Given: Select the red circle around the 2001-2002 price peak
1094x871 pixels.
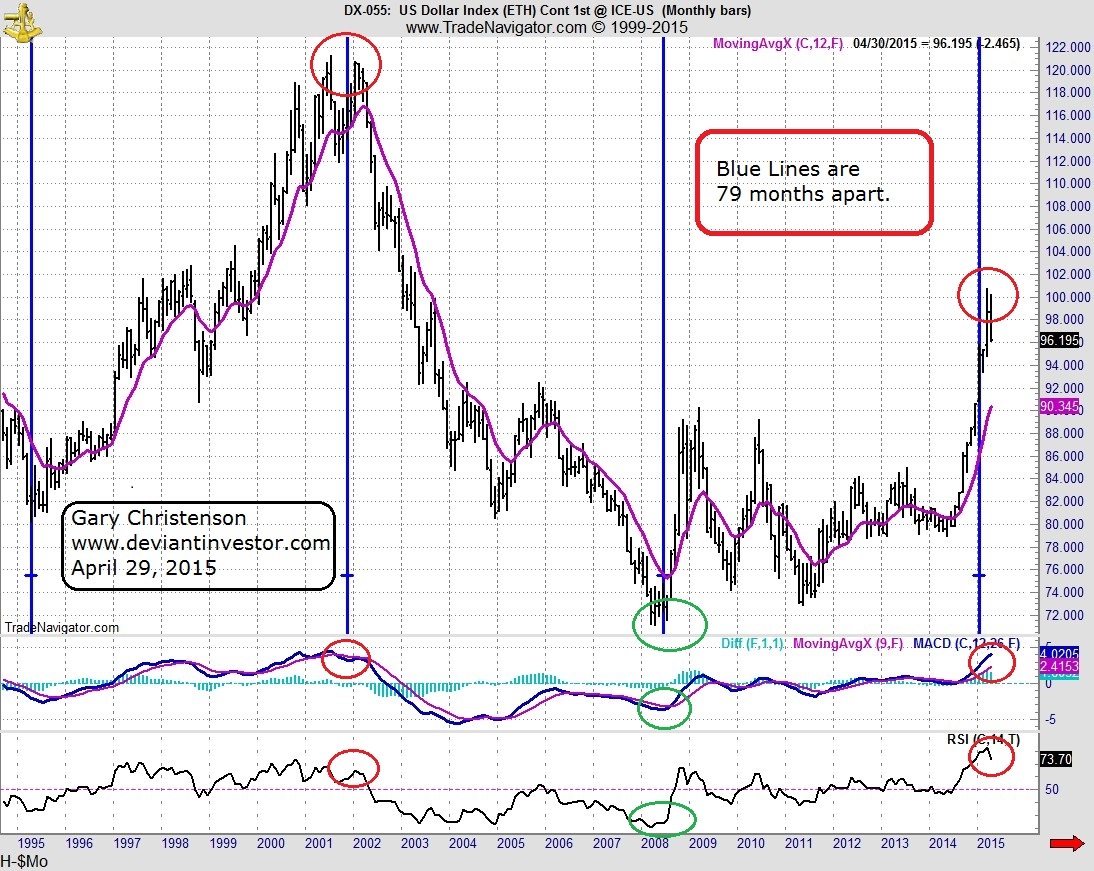Looking at the screenshot, I should (346, 64).
